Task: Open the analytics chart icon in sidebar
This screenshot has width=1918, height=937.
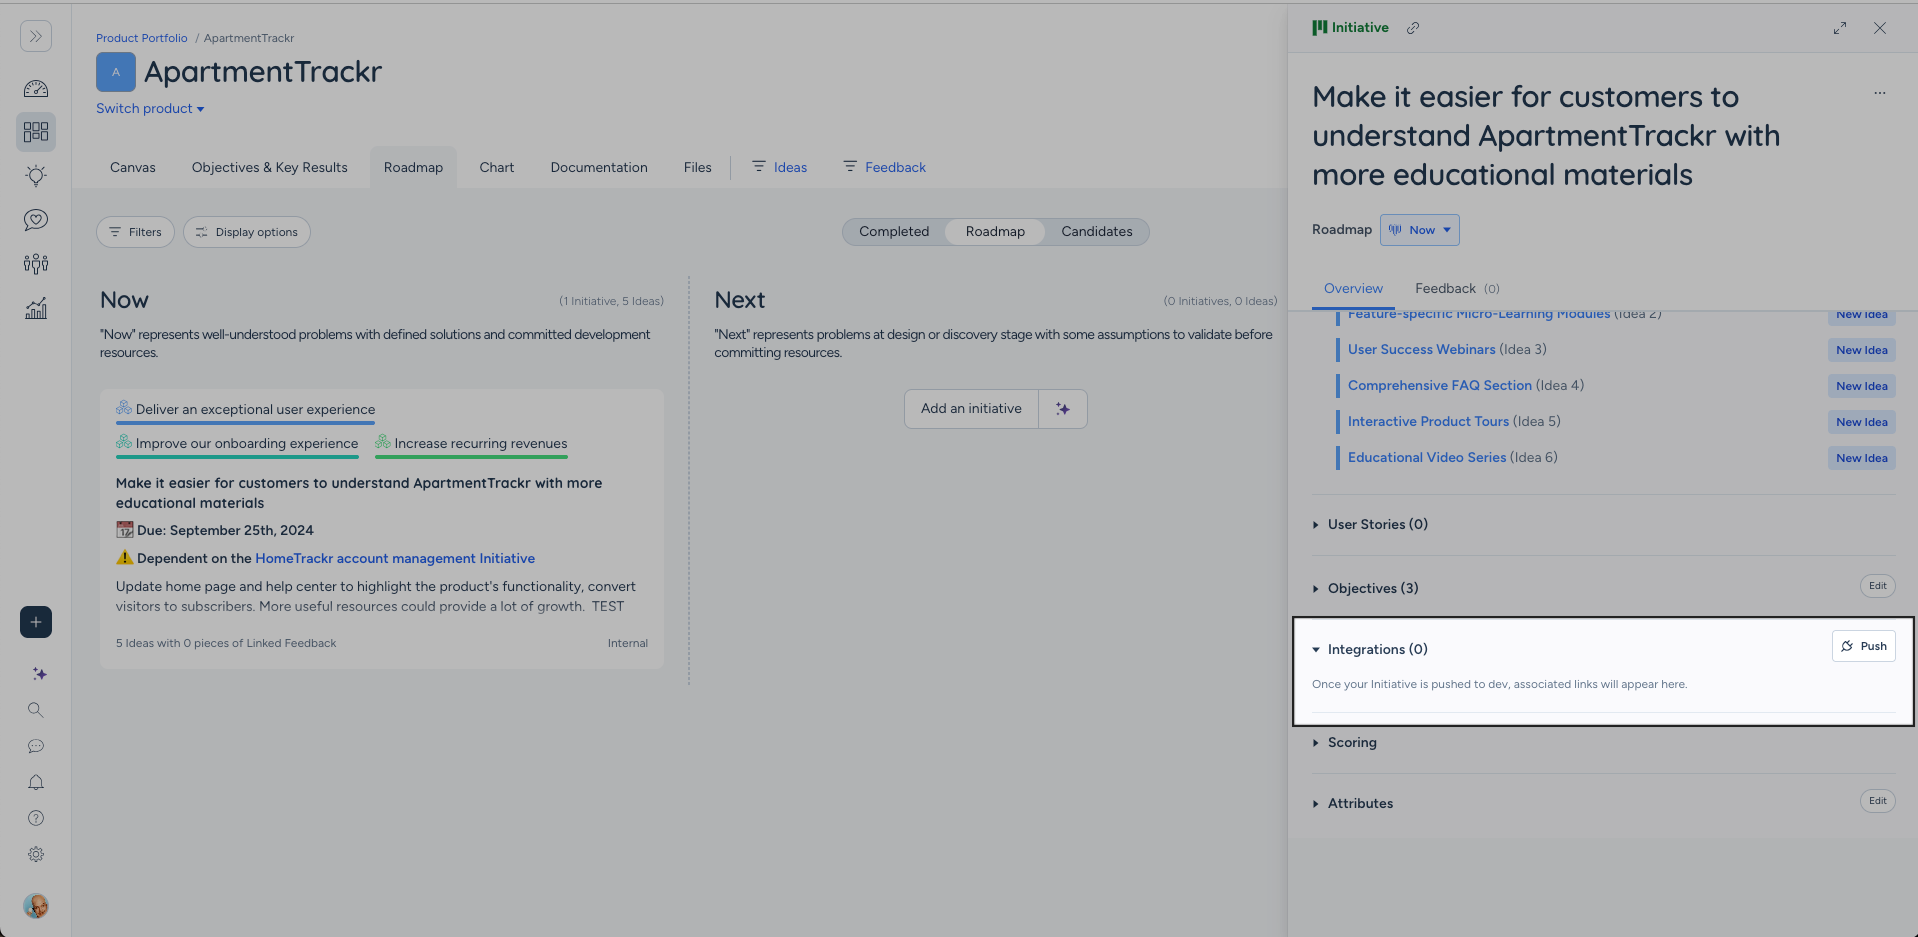Action: pyautogui.click(x=36, y=308)
